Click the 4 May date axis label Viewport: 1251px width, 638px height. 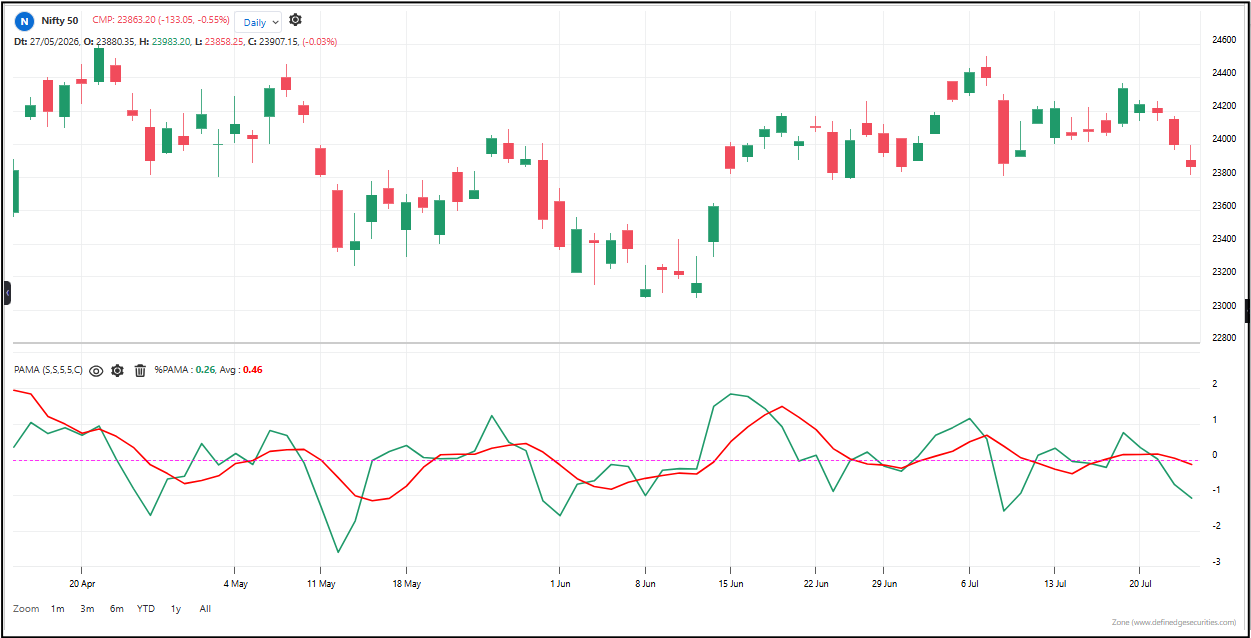(x=234, y=582)
